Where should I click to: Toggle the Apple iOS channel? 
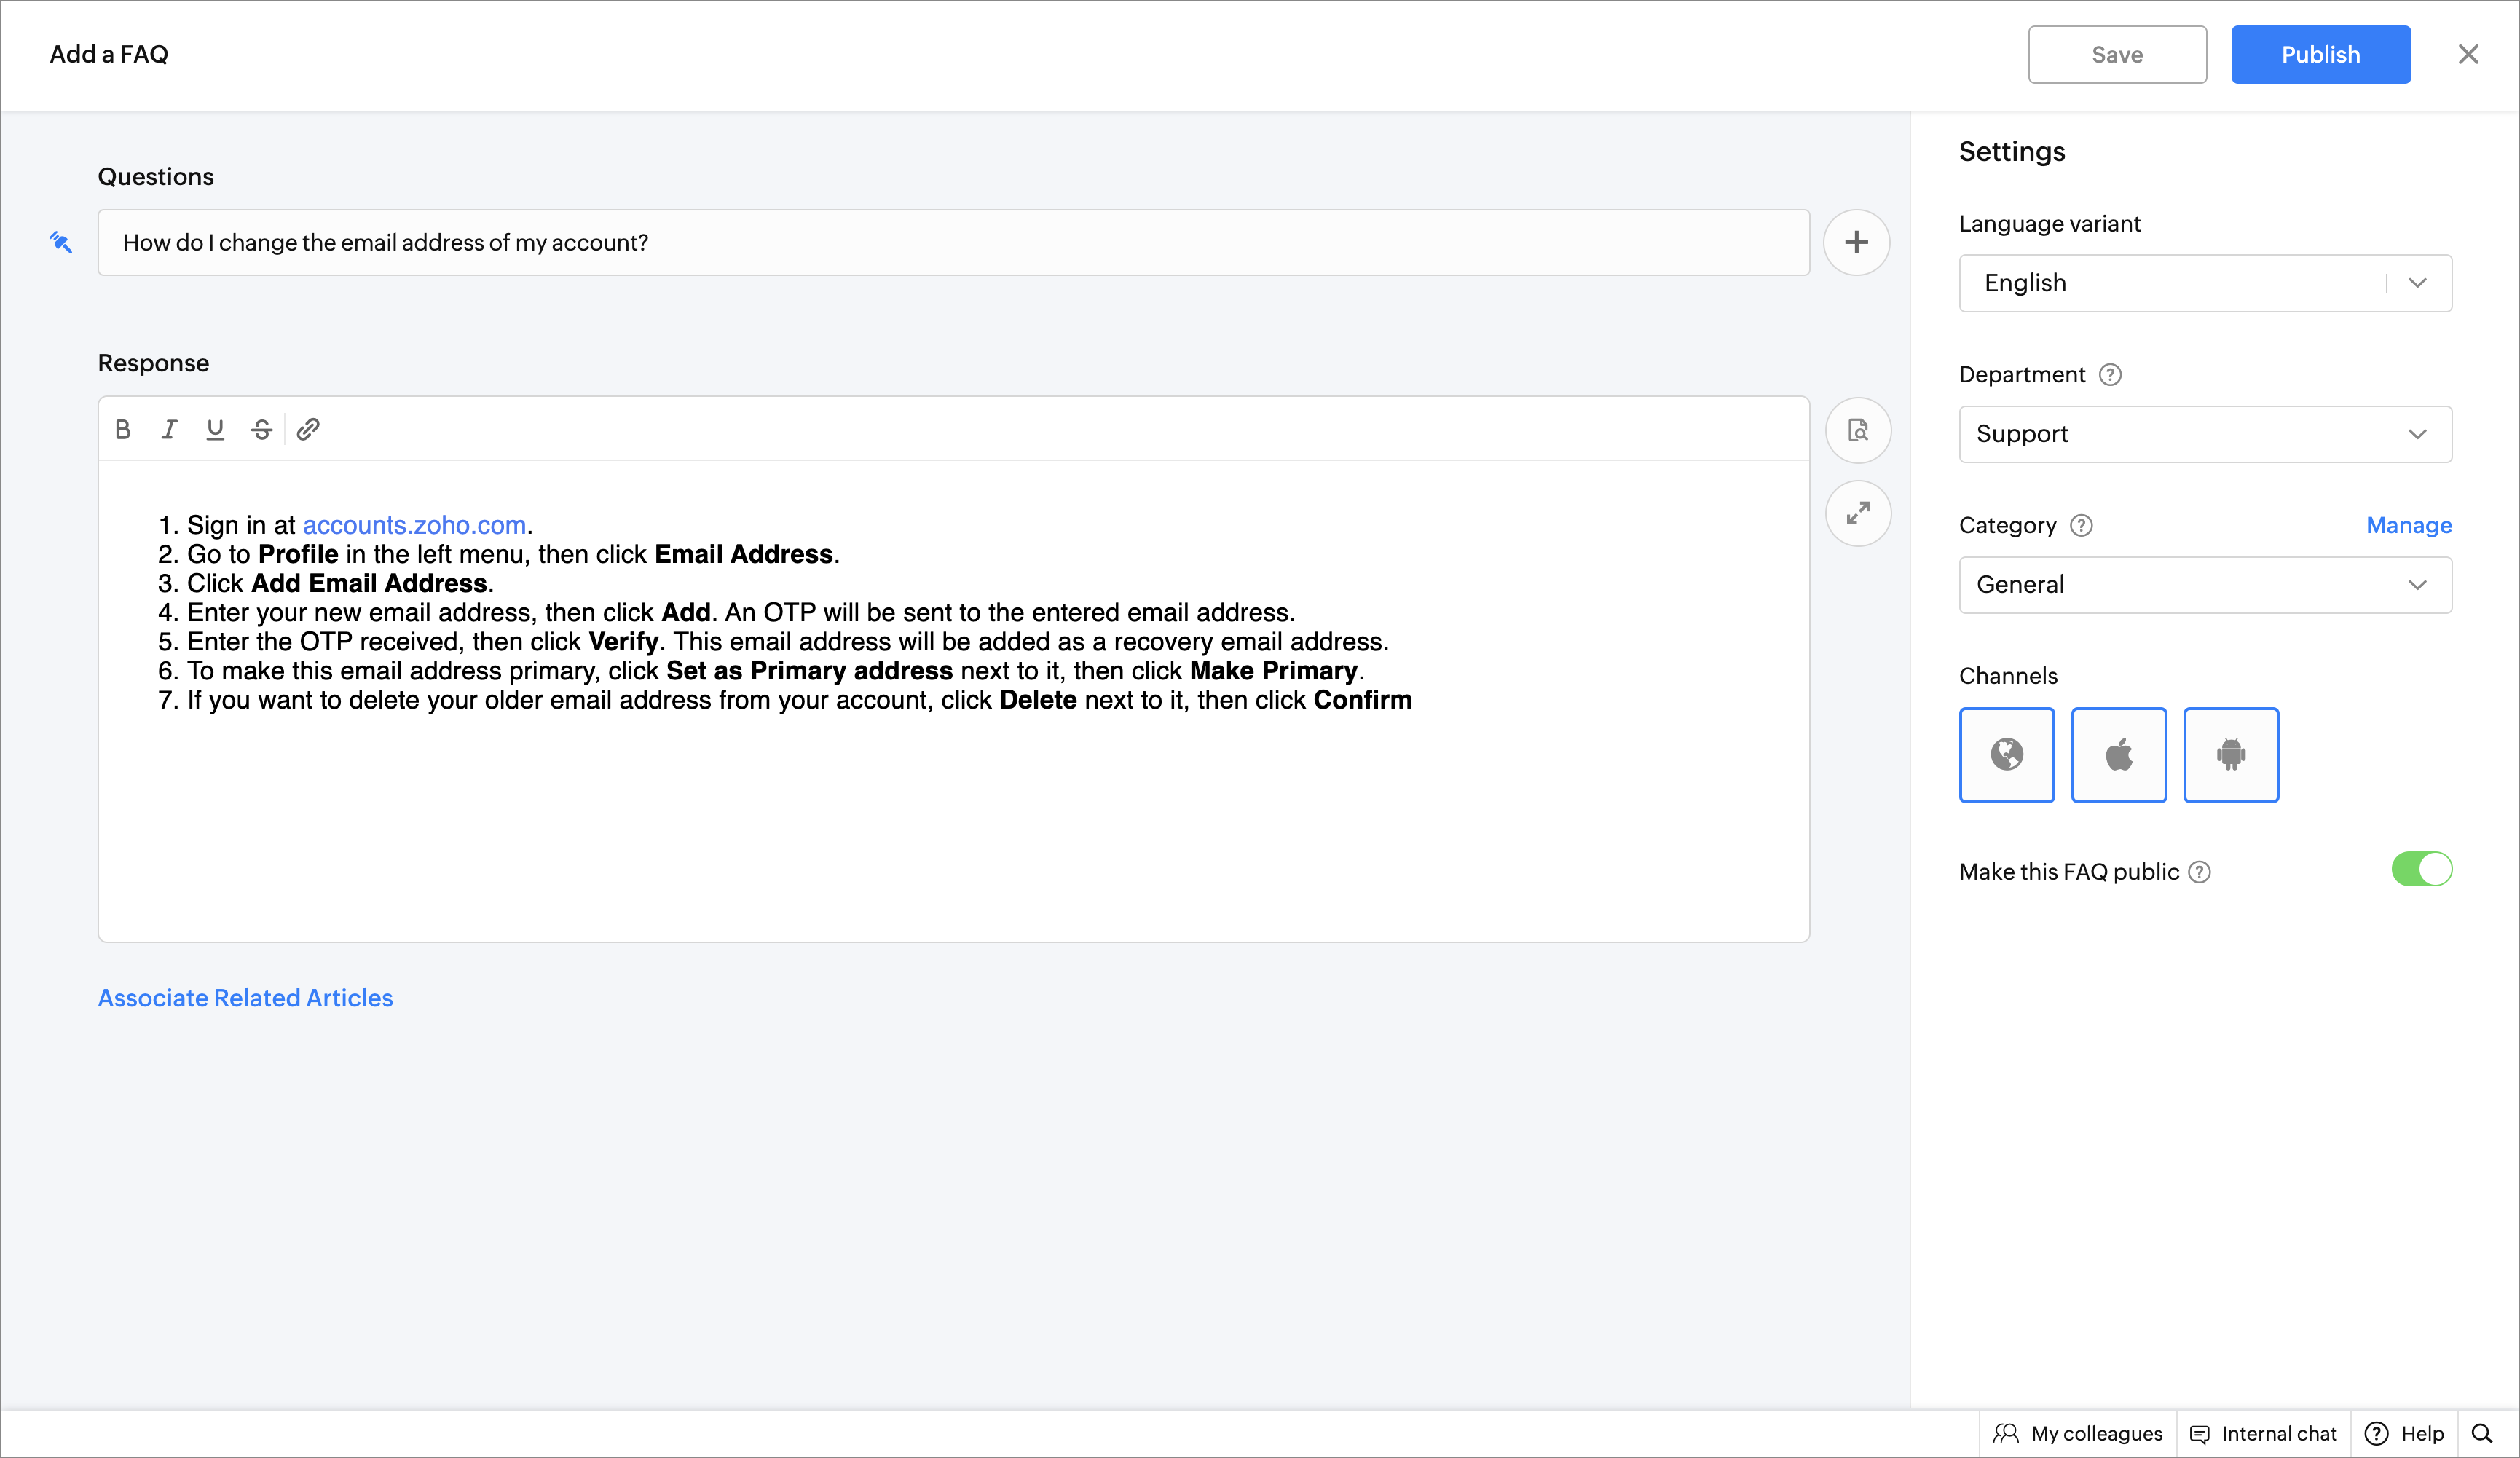(x=2118, y=755)
